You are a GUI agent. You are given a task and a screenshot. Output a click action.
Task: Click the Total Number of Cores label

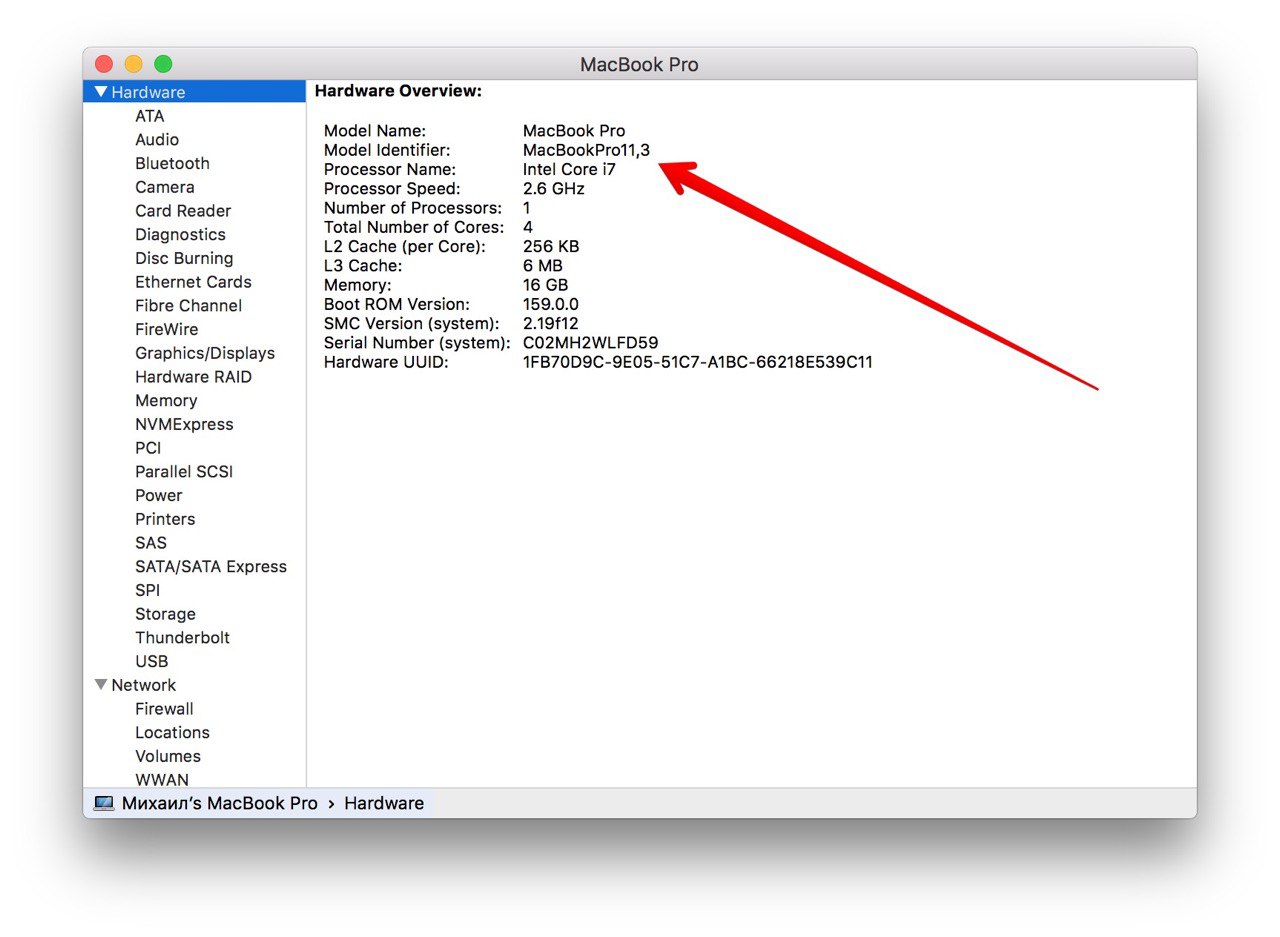click(414, 227)
